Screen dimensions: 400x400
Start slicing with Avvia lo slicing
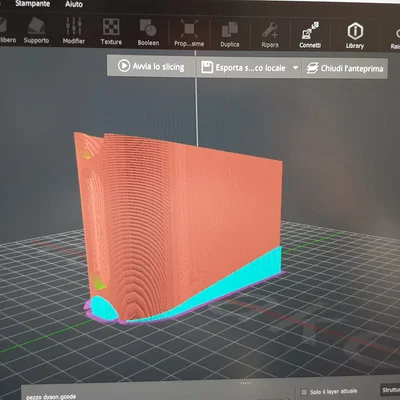click(x=151, y=66)
